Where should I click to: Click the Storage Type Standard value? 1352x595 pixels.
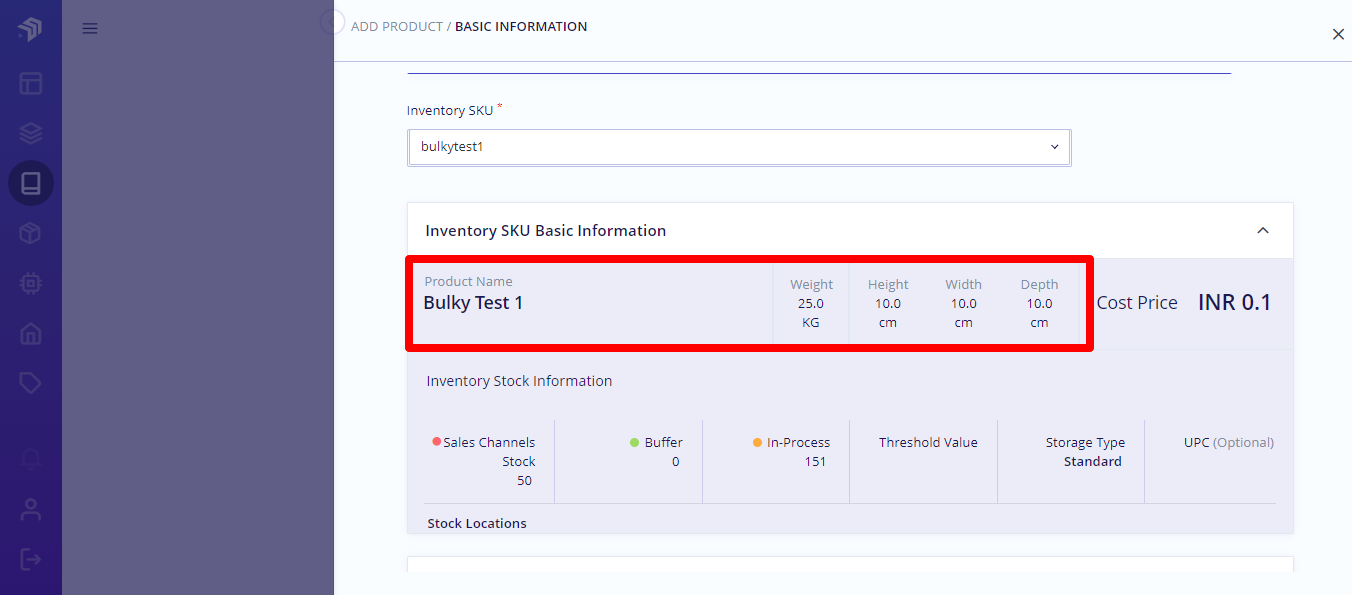click(x=1092, y=462)
